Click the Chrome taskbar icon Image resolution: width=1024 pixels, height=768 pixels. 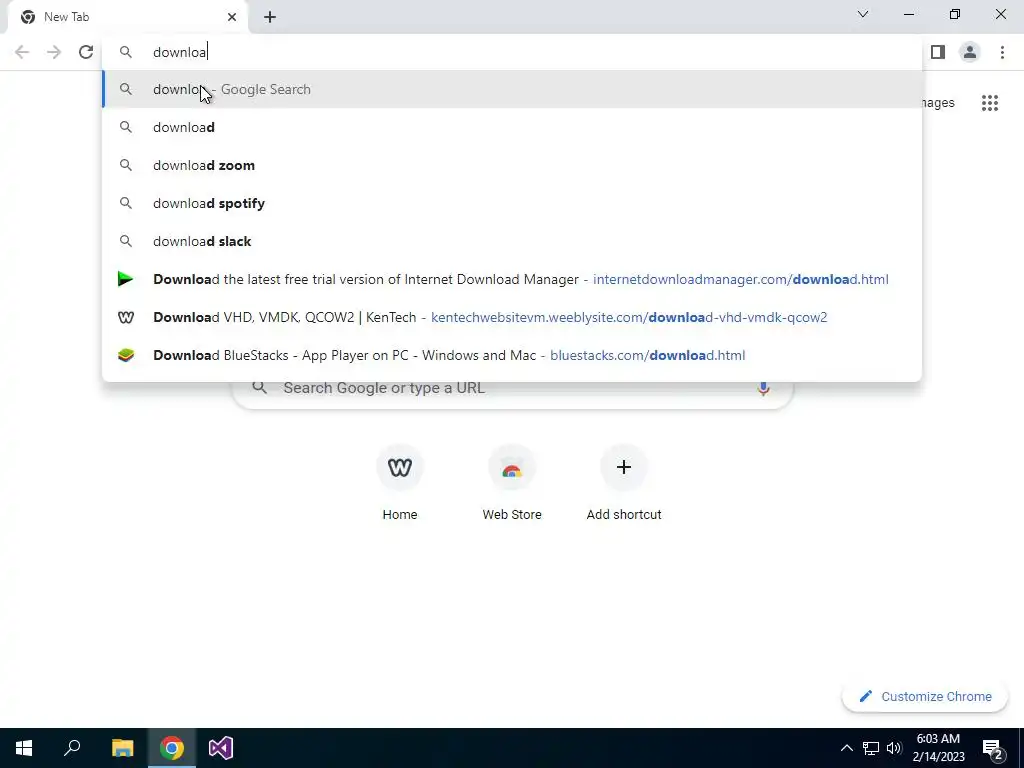pos(172,748)
